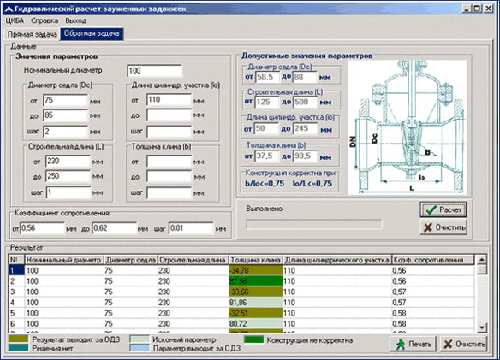This screenshot has height=360, width=500.
Task: Click the Печать button
Action: (413, 344)
